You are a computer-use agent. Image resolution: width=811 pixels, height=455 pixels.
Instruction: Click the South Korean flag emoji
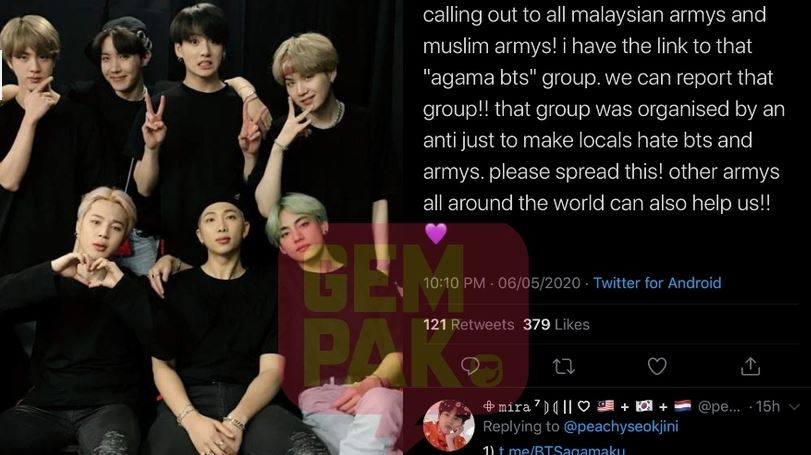(x=644, y=406)
